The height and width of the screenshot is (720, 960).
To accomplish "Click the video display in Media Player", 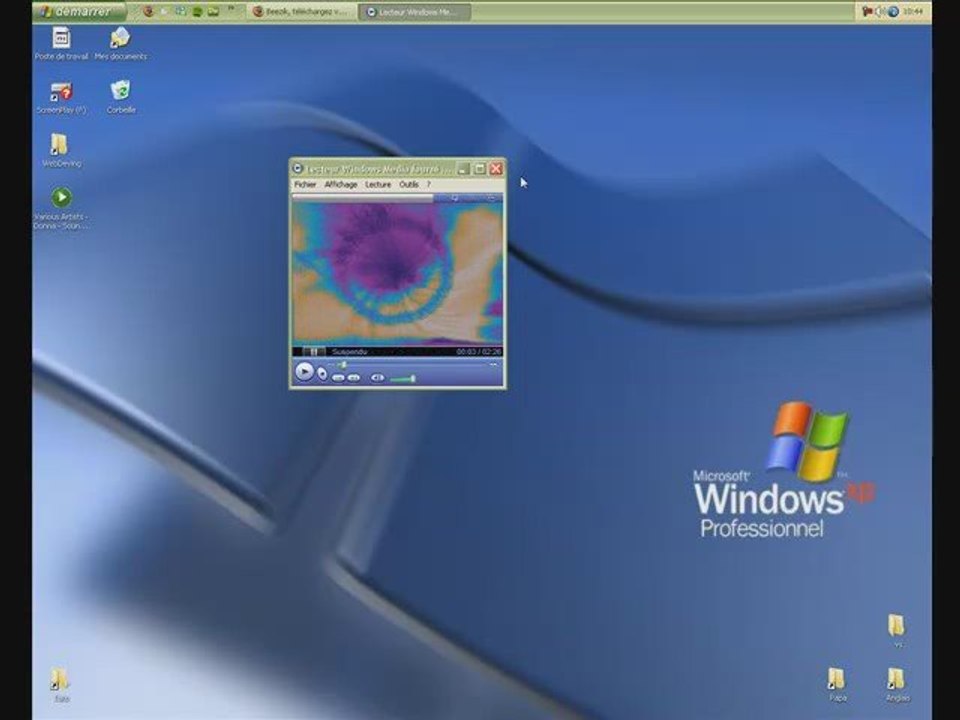I will [397, 273].
